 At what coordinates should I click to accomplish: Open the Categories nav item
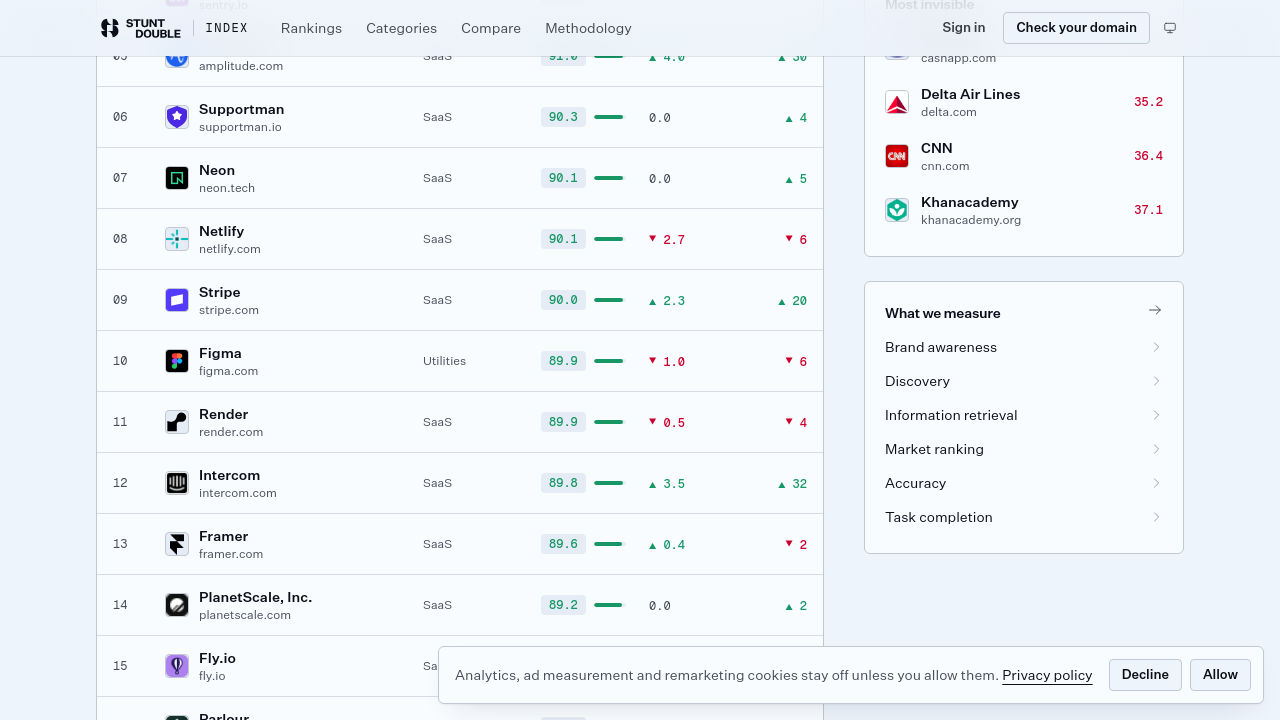[401, 28]
